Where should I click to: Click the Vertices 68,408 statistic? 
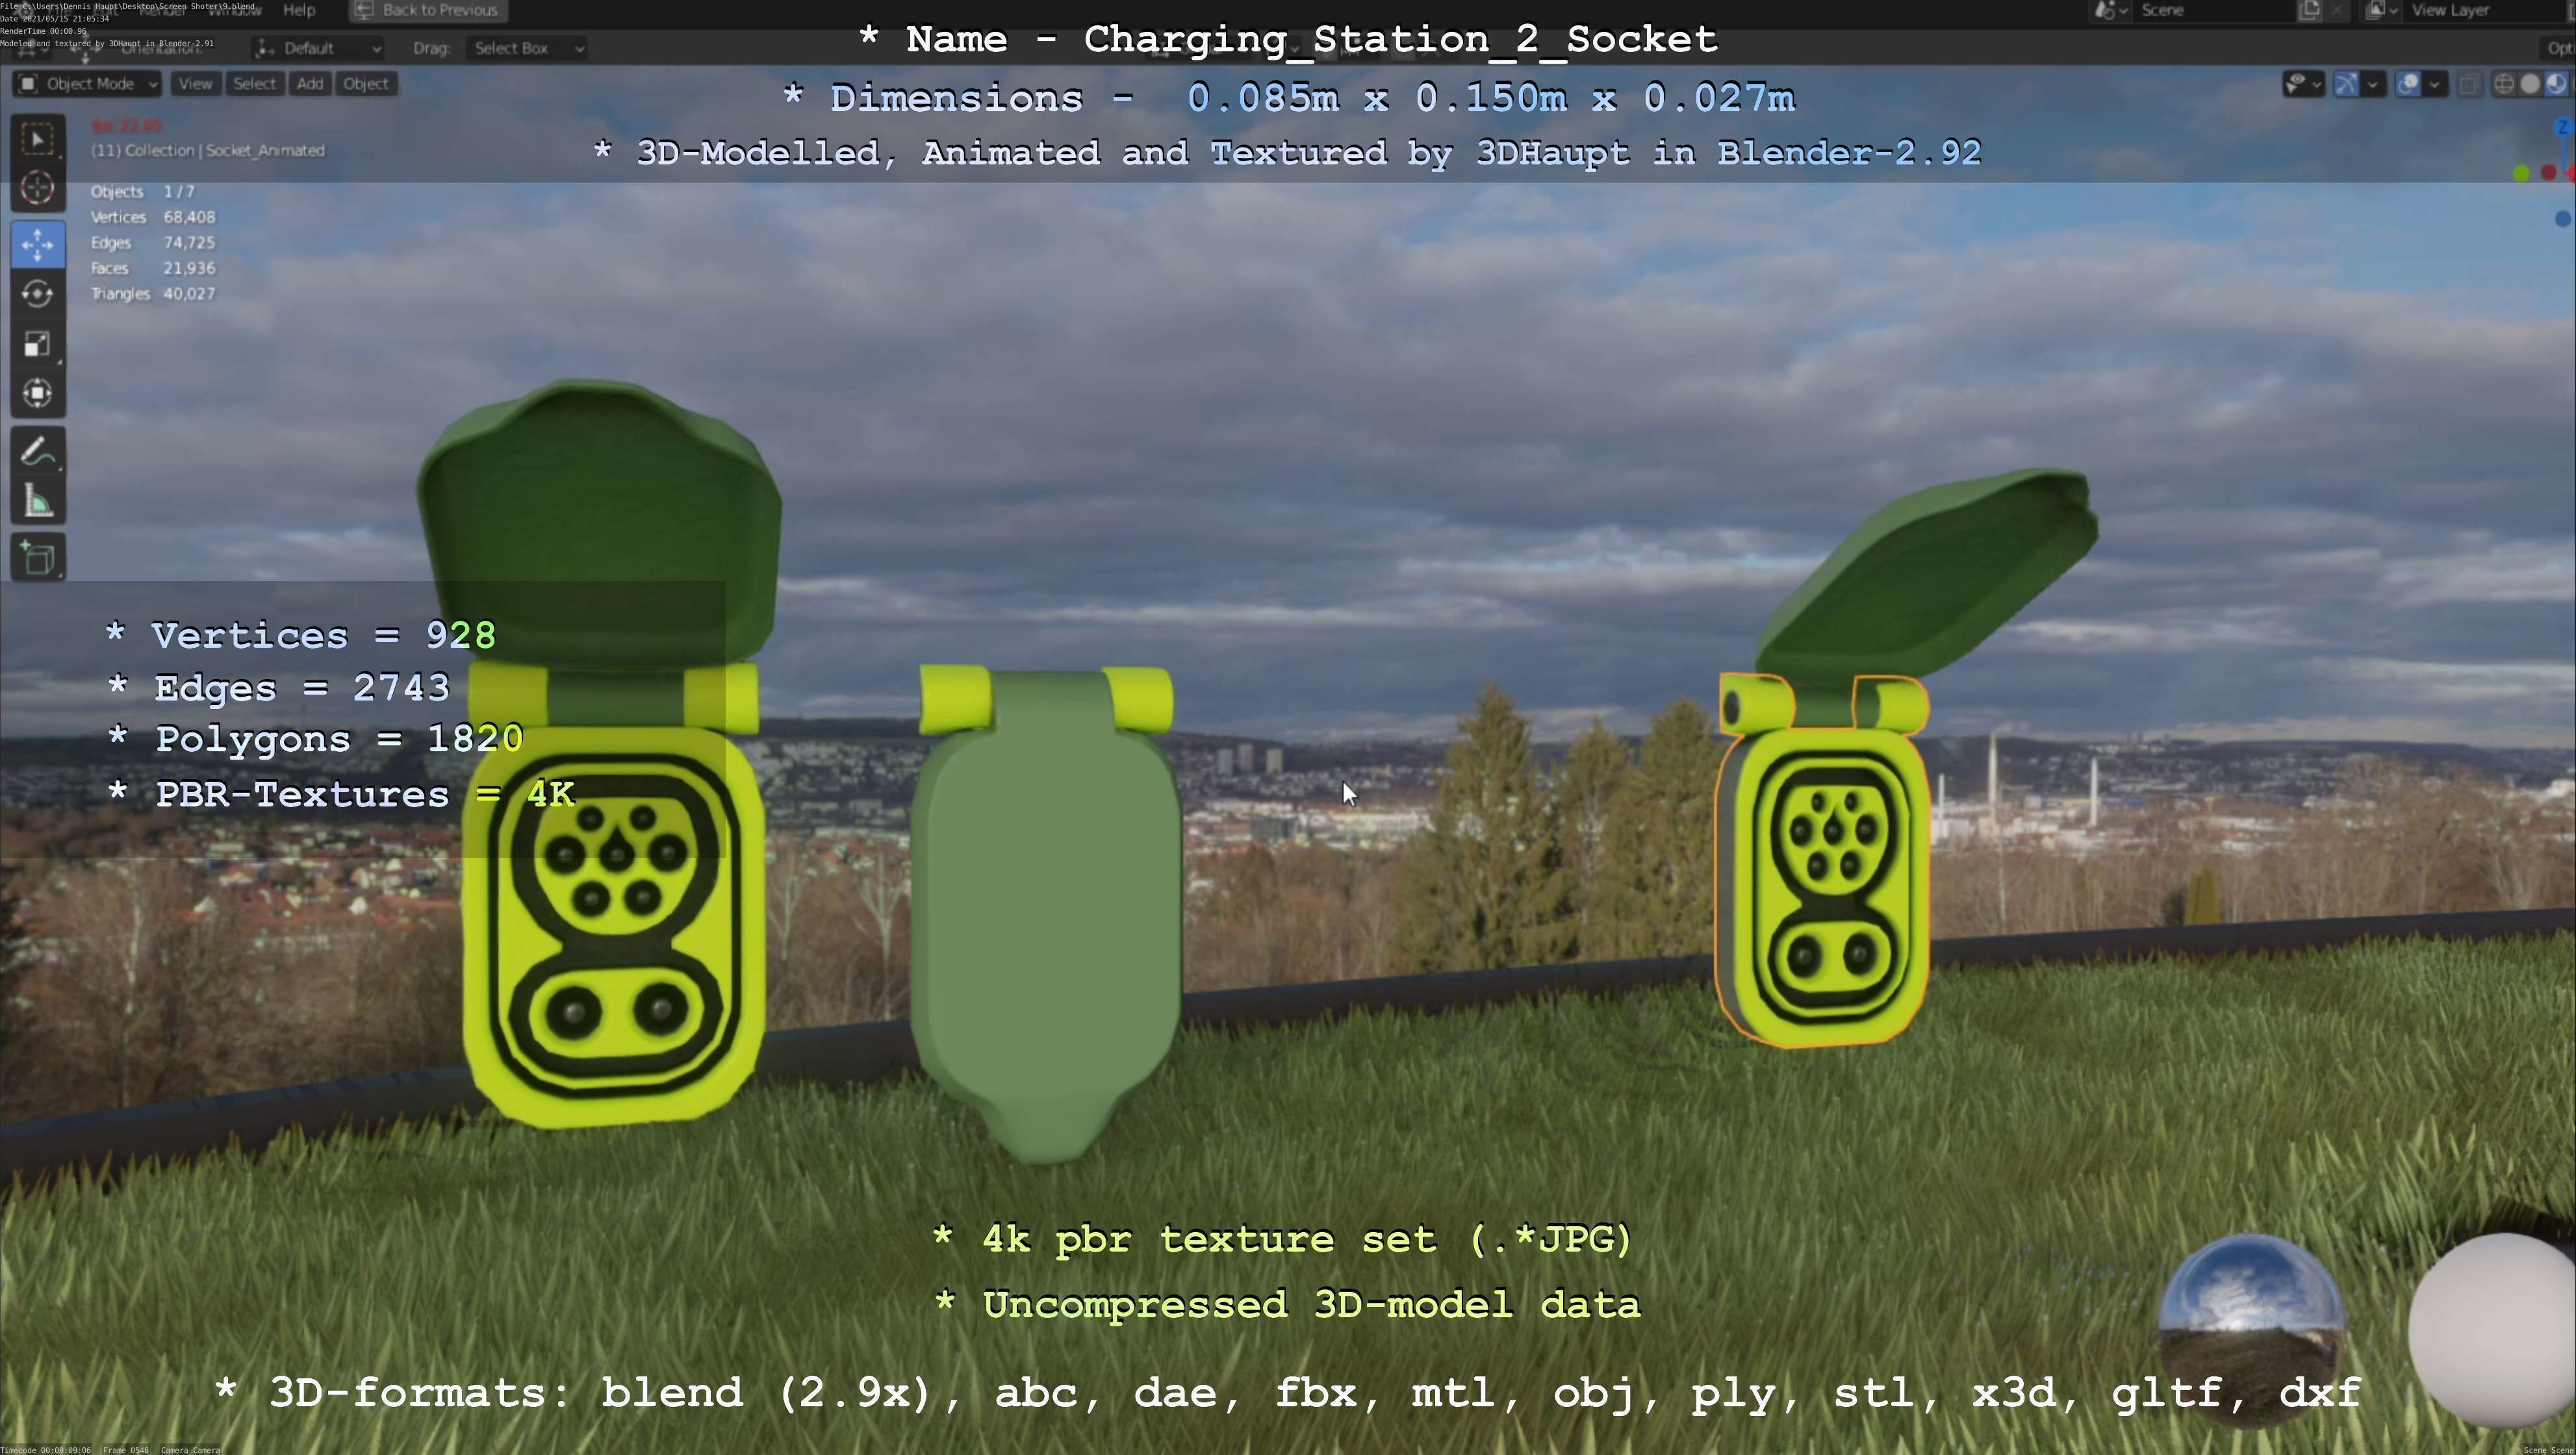click(153, 217)
